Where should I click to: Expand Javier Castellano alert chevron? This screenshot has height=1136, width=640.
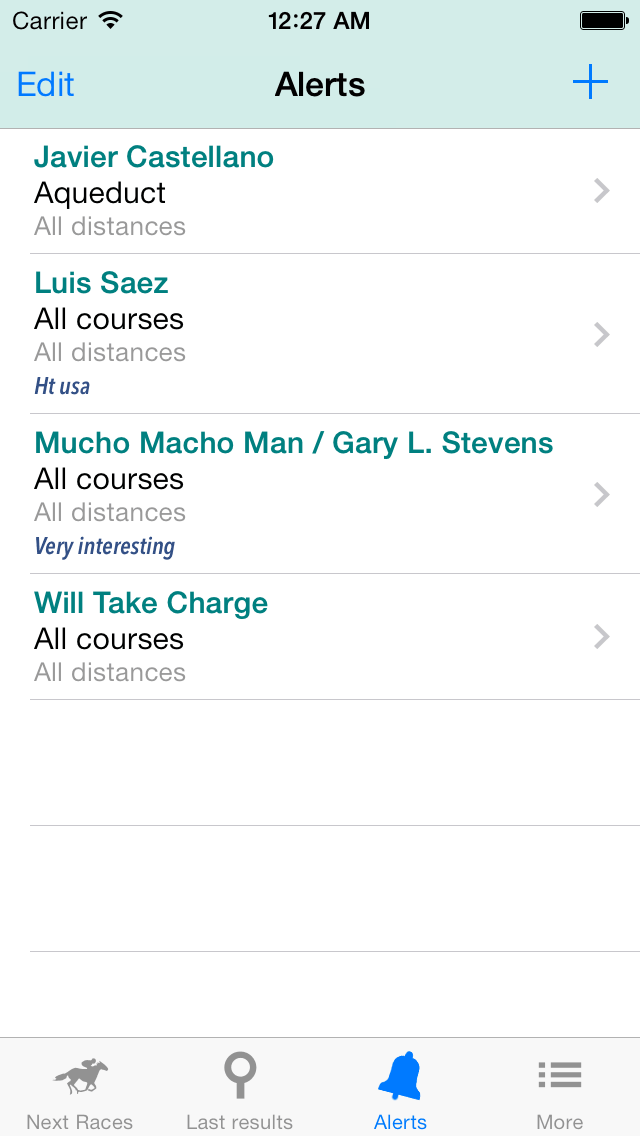tap(601, 191)
